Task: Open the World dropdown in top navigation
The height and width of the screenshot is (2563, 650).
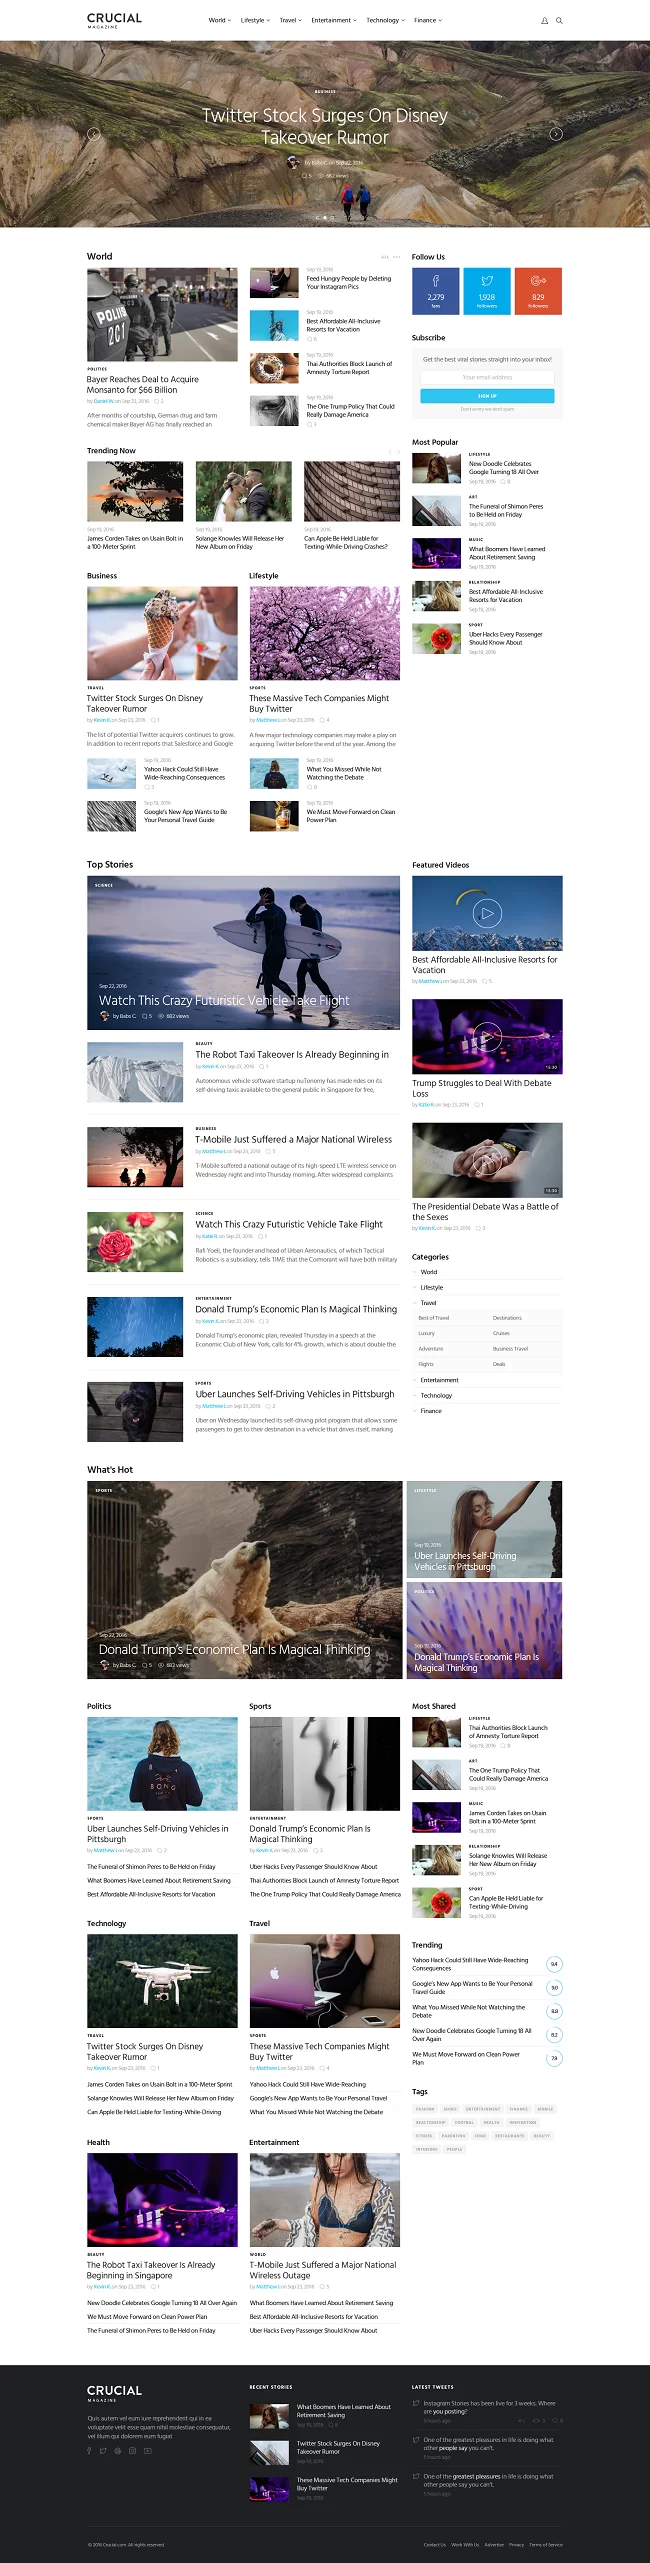Action: [x=220, y=20]
